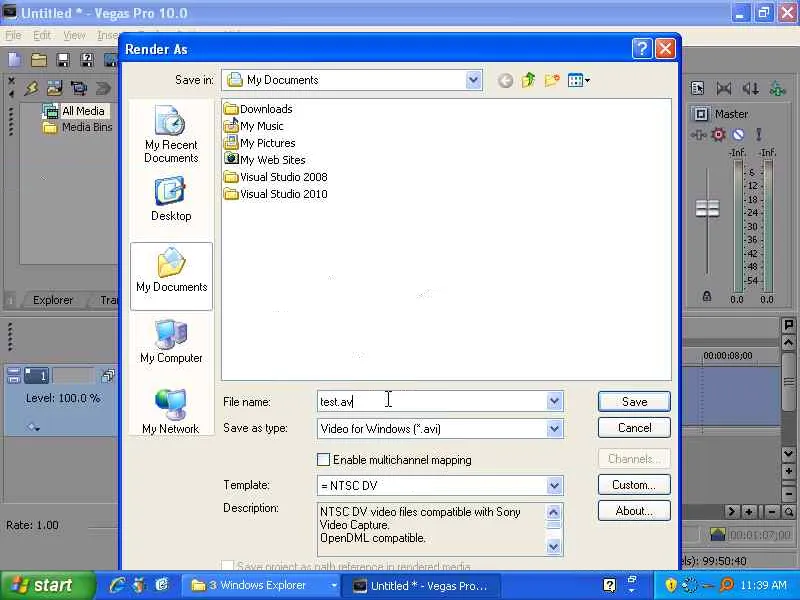
Task: Go up one folder level
Action: [528, 80]
